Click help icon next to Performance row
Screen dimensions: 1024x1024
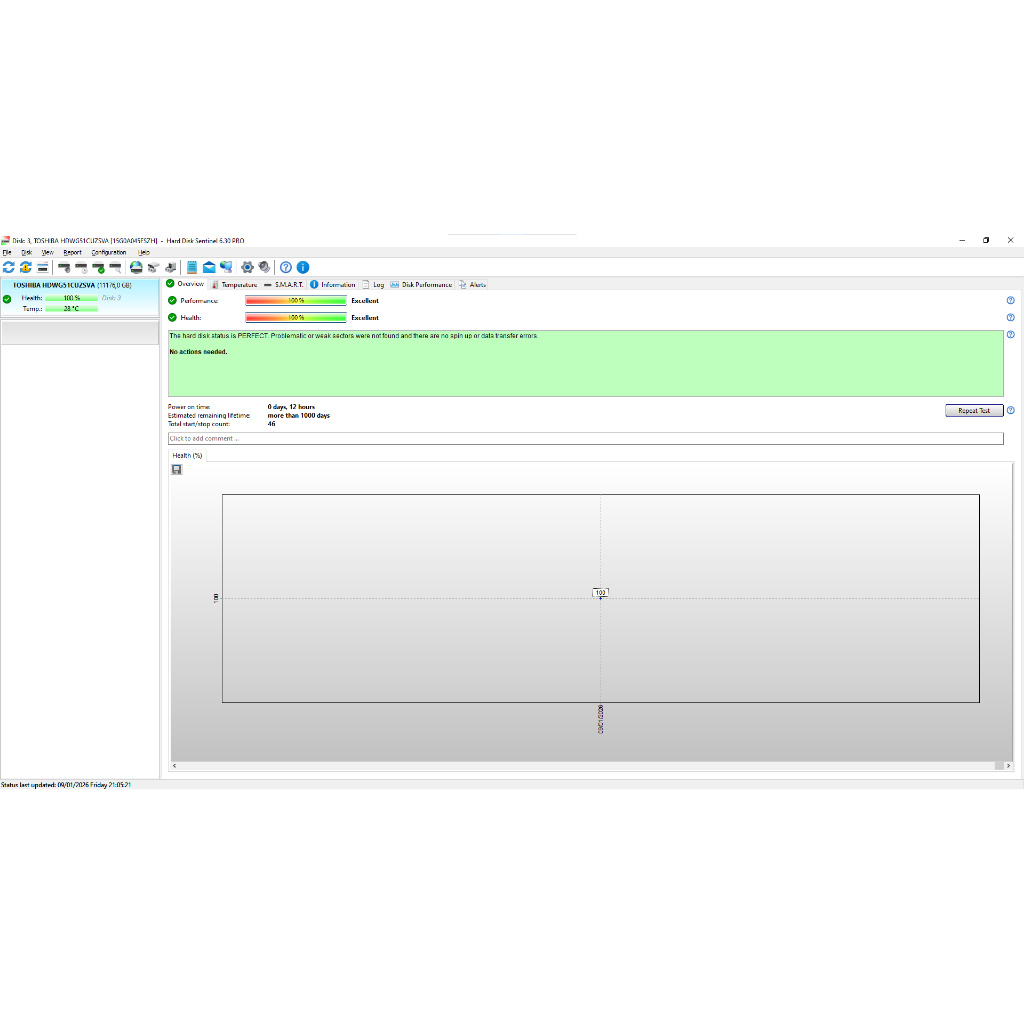1010,300
